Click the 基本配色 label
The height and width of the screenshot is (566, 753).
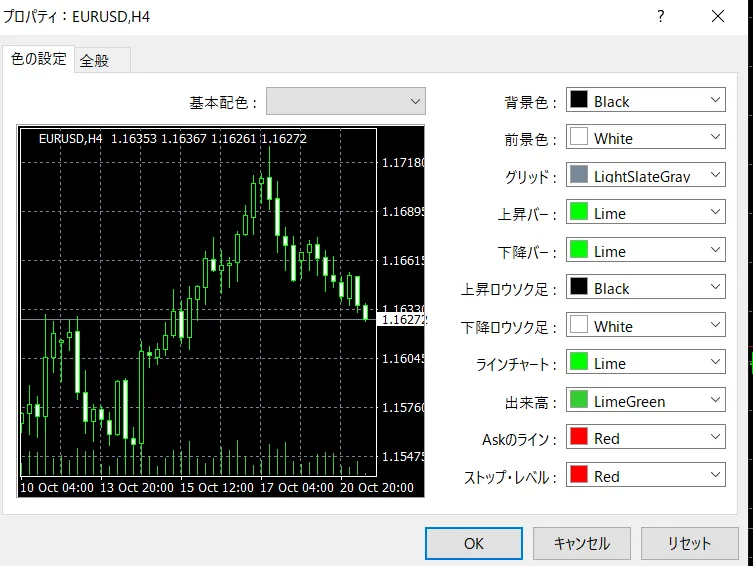pos(223,103)
